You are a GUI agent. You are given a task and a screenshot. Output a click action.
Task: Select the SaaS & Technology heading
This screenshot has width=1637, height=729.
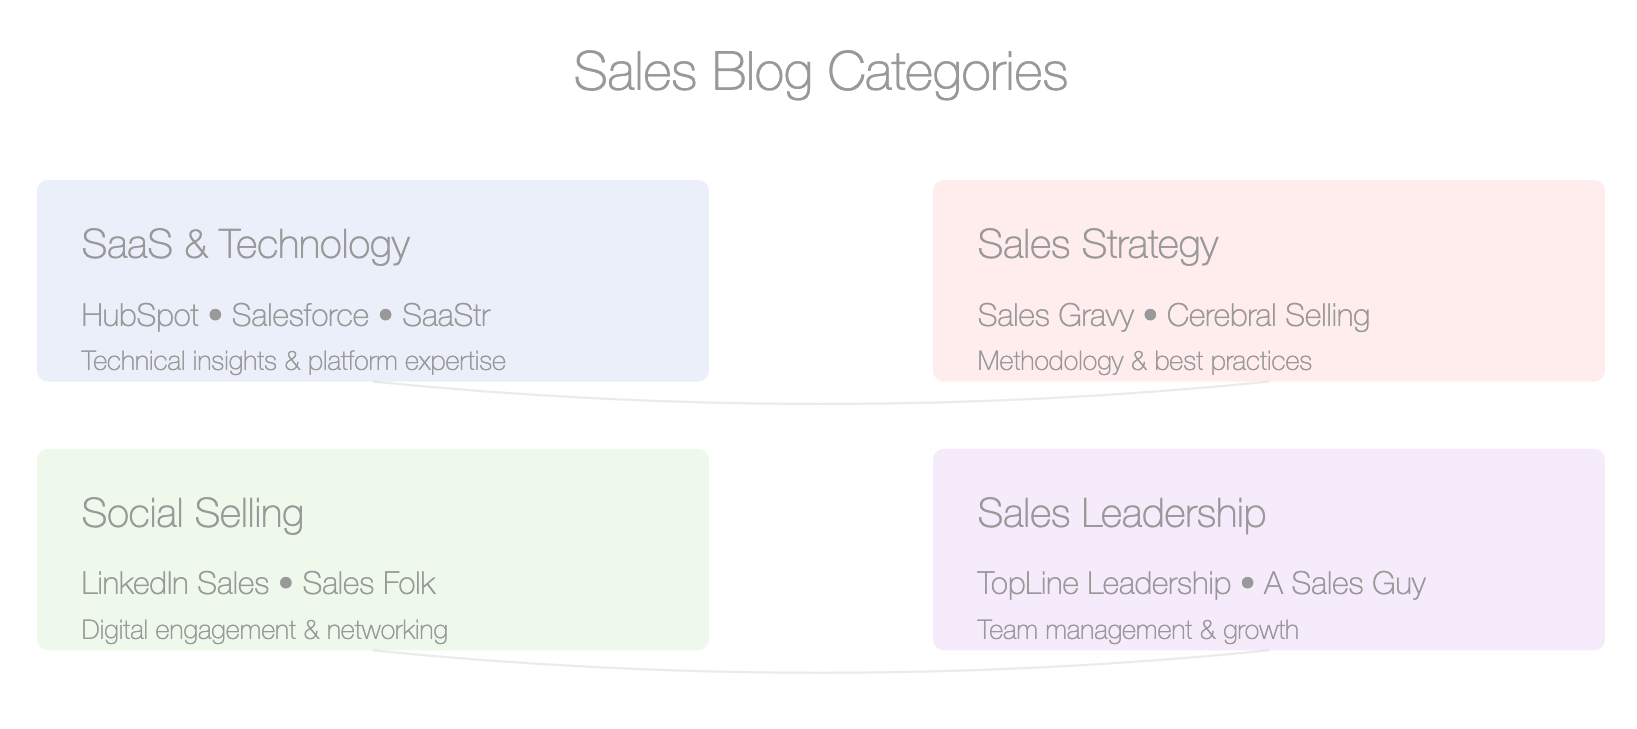[245, 245]
